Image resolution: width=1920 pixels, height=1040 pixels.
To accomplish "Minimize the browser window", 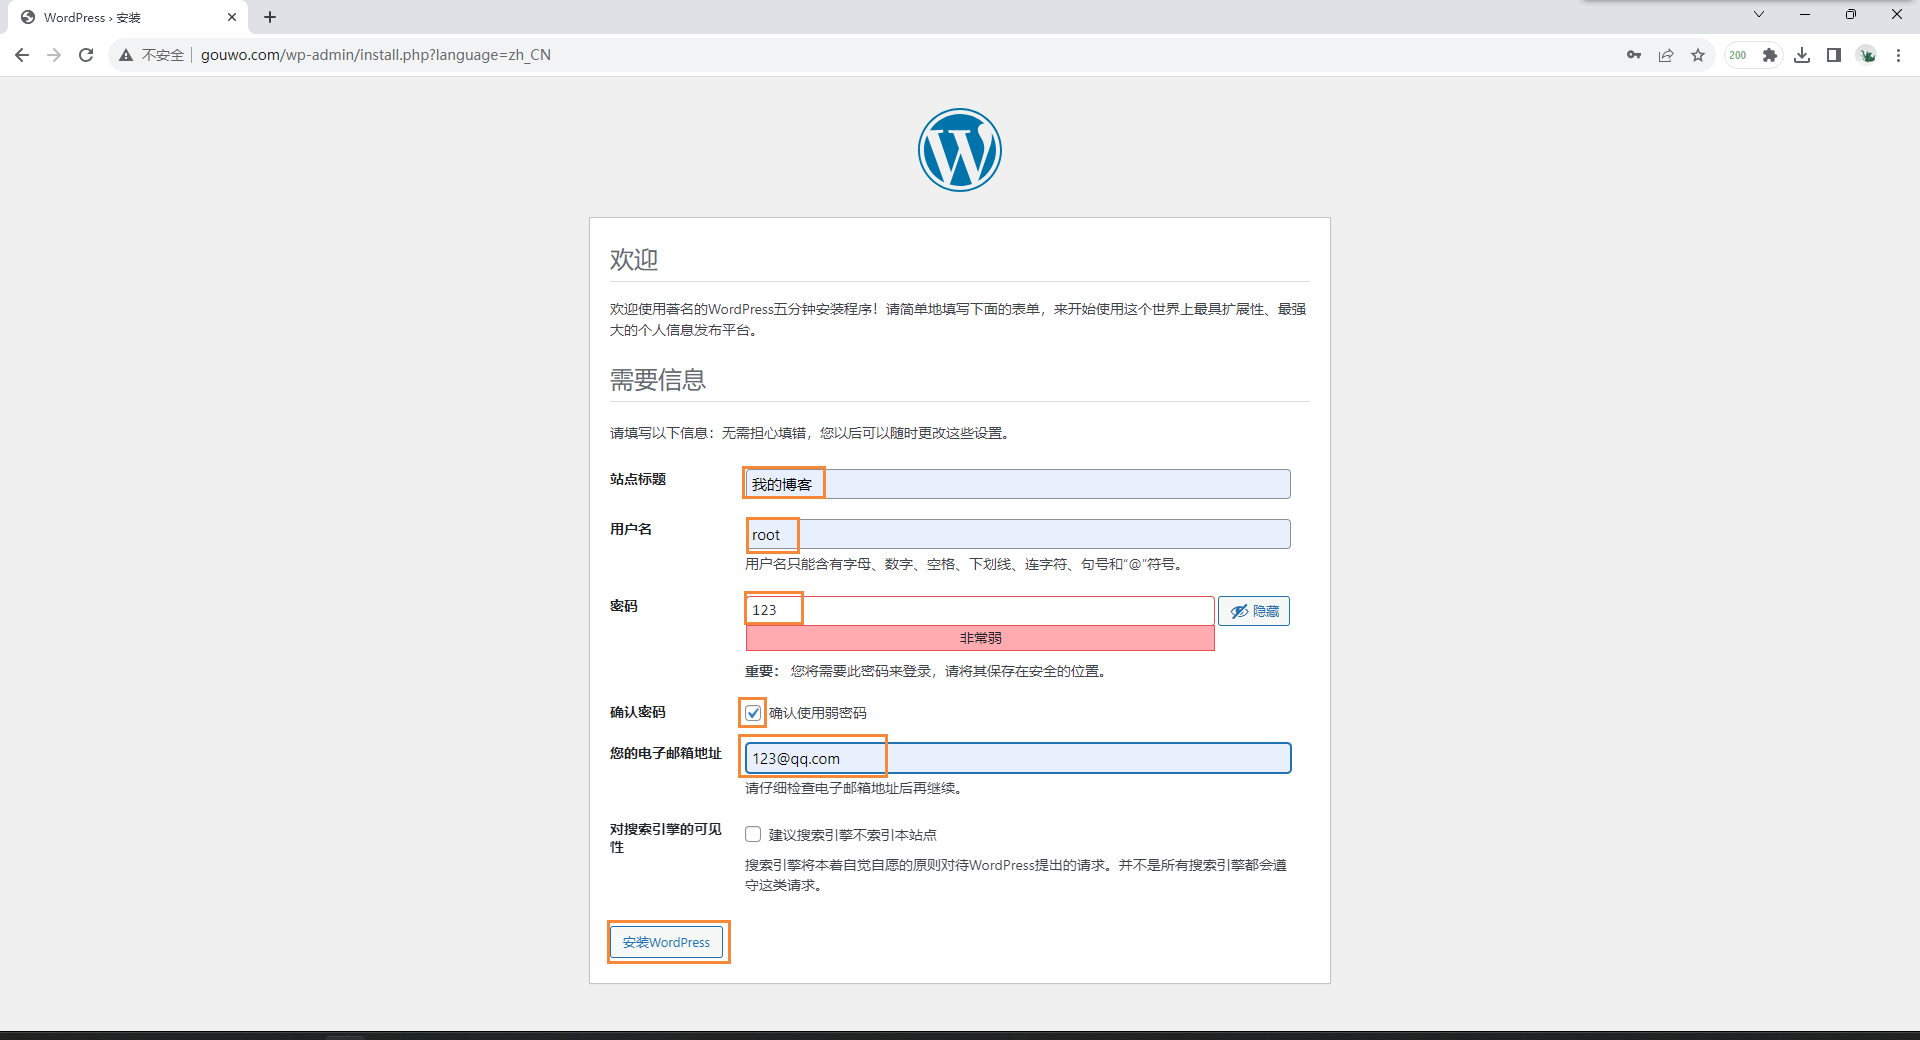I will pos(1805,14).
